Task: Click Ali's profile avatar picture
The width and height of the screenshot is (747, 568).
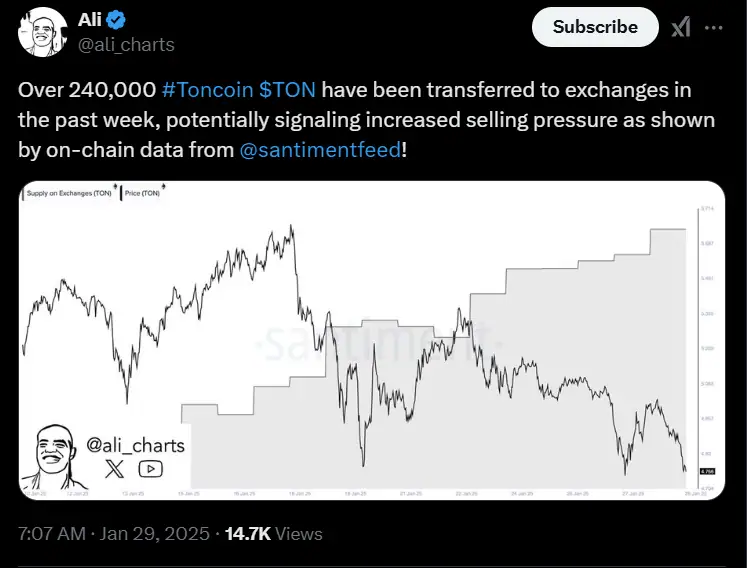Action: 39,32
